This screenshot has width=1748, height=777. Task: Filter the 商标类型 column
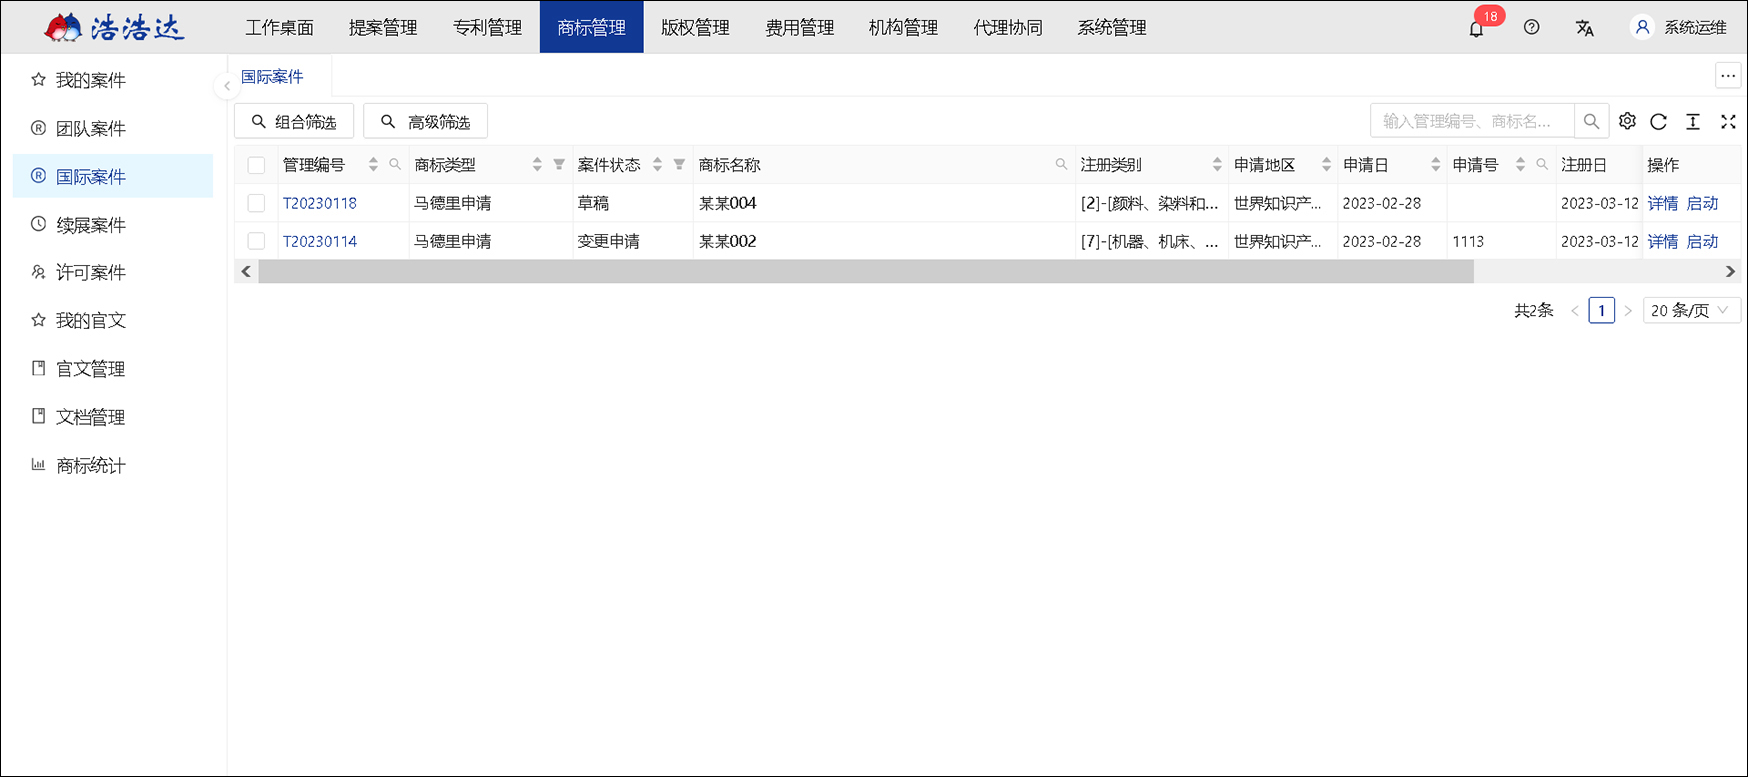coord(559,165)
